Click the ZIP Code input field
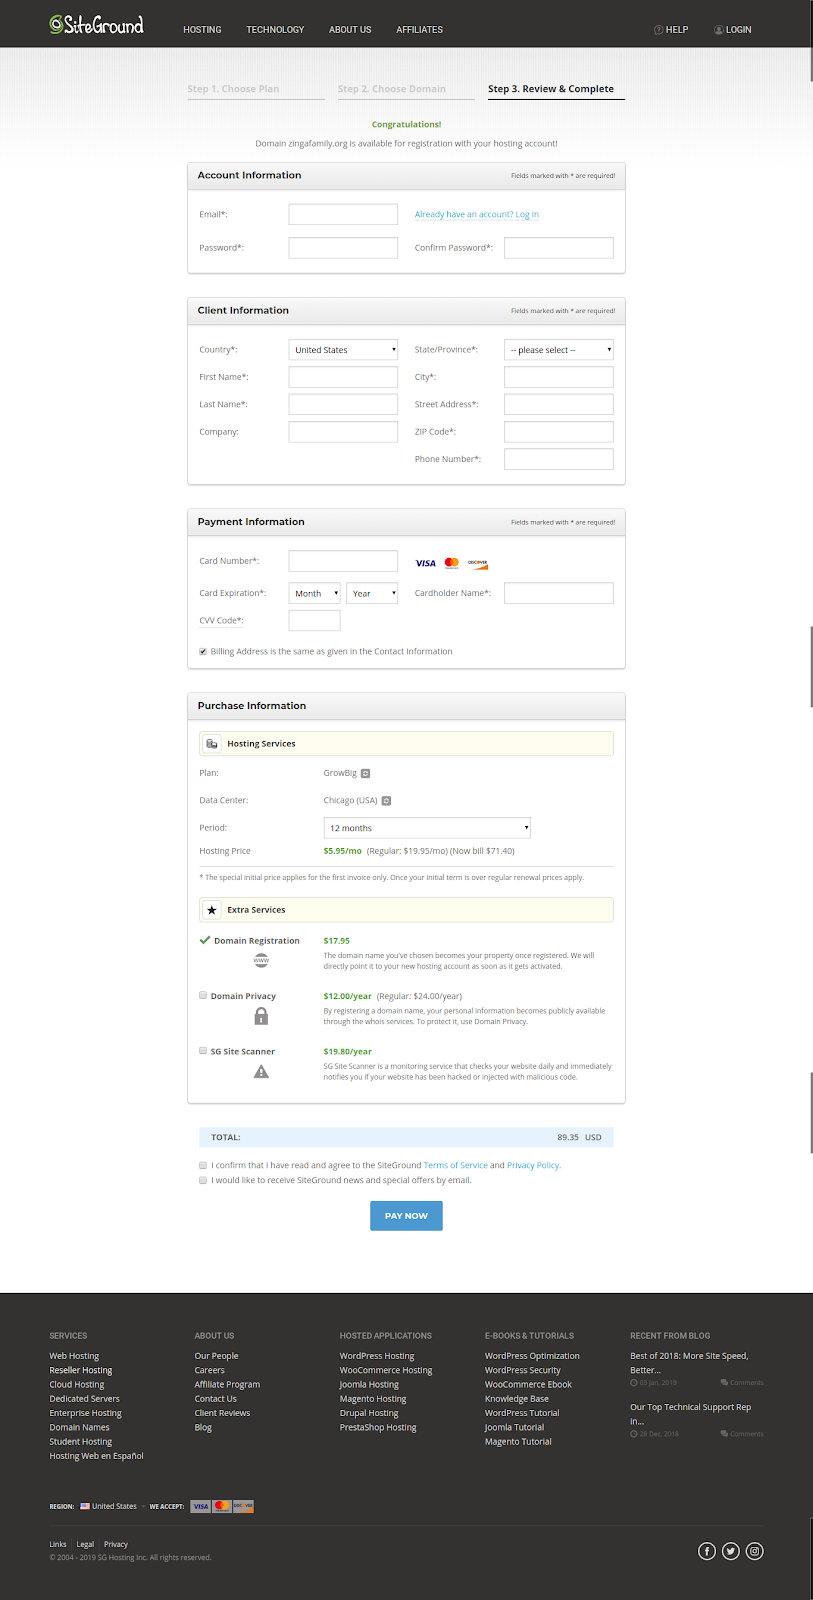 pos(559,432)
